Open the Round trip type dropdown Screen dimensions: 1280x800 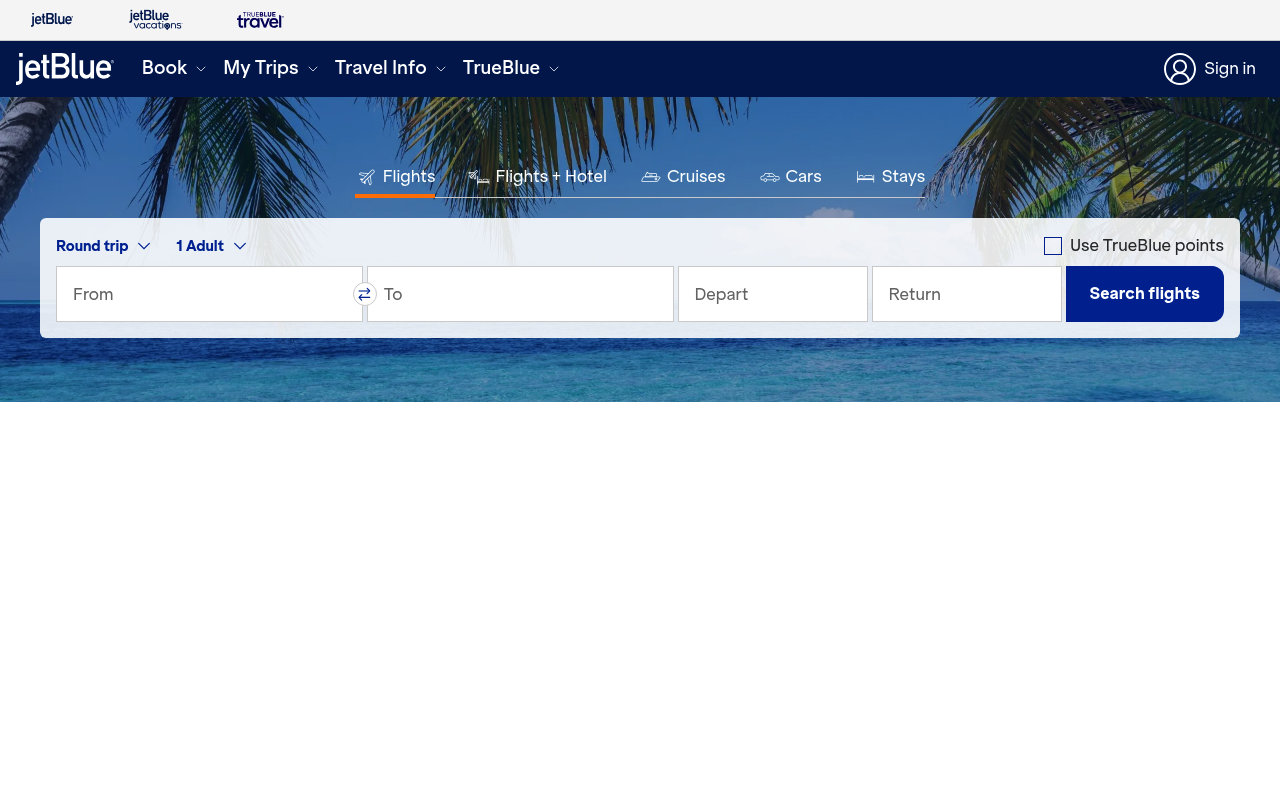pyautogui.click(x=103, y=246)
